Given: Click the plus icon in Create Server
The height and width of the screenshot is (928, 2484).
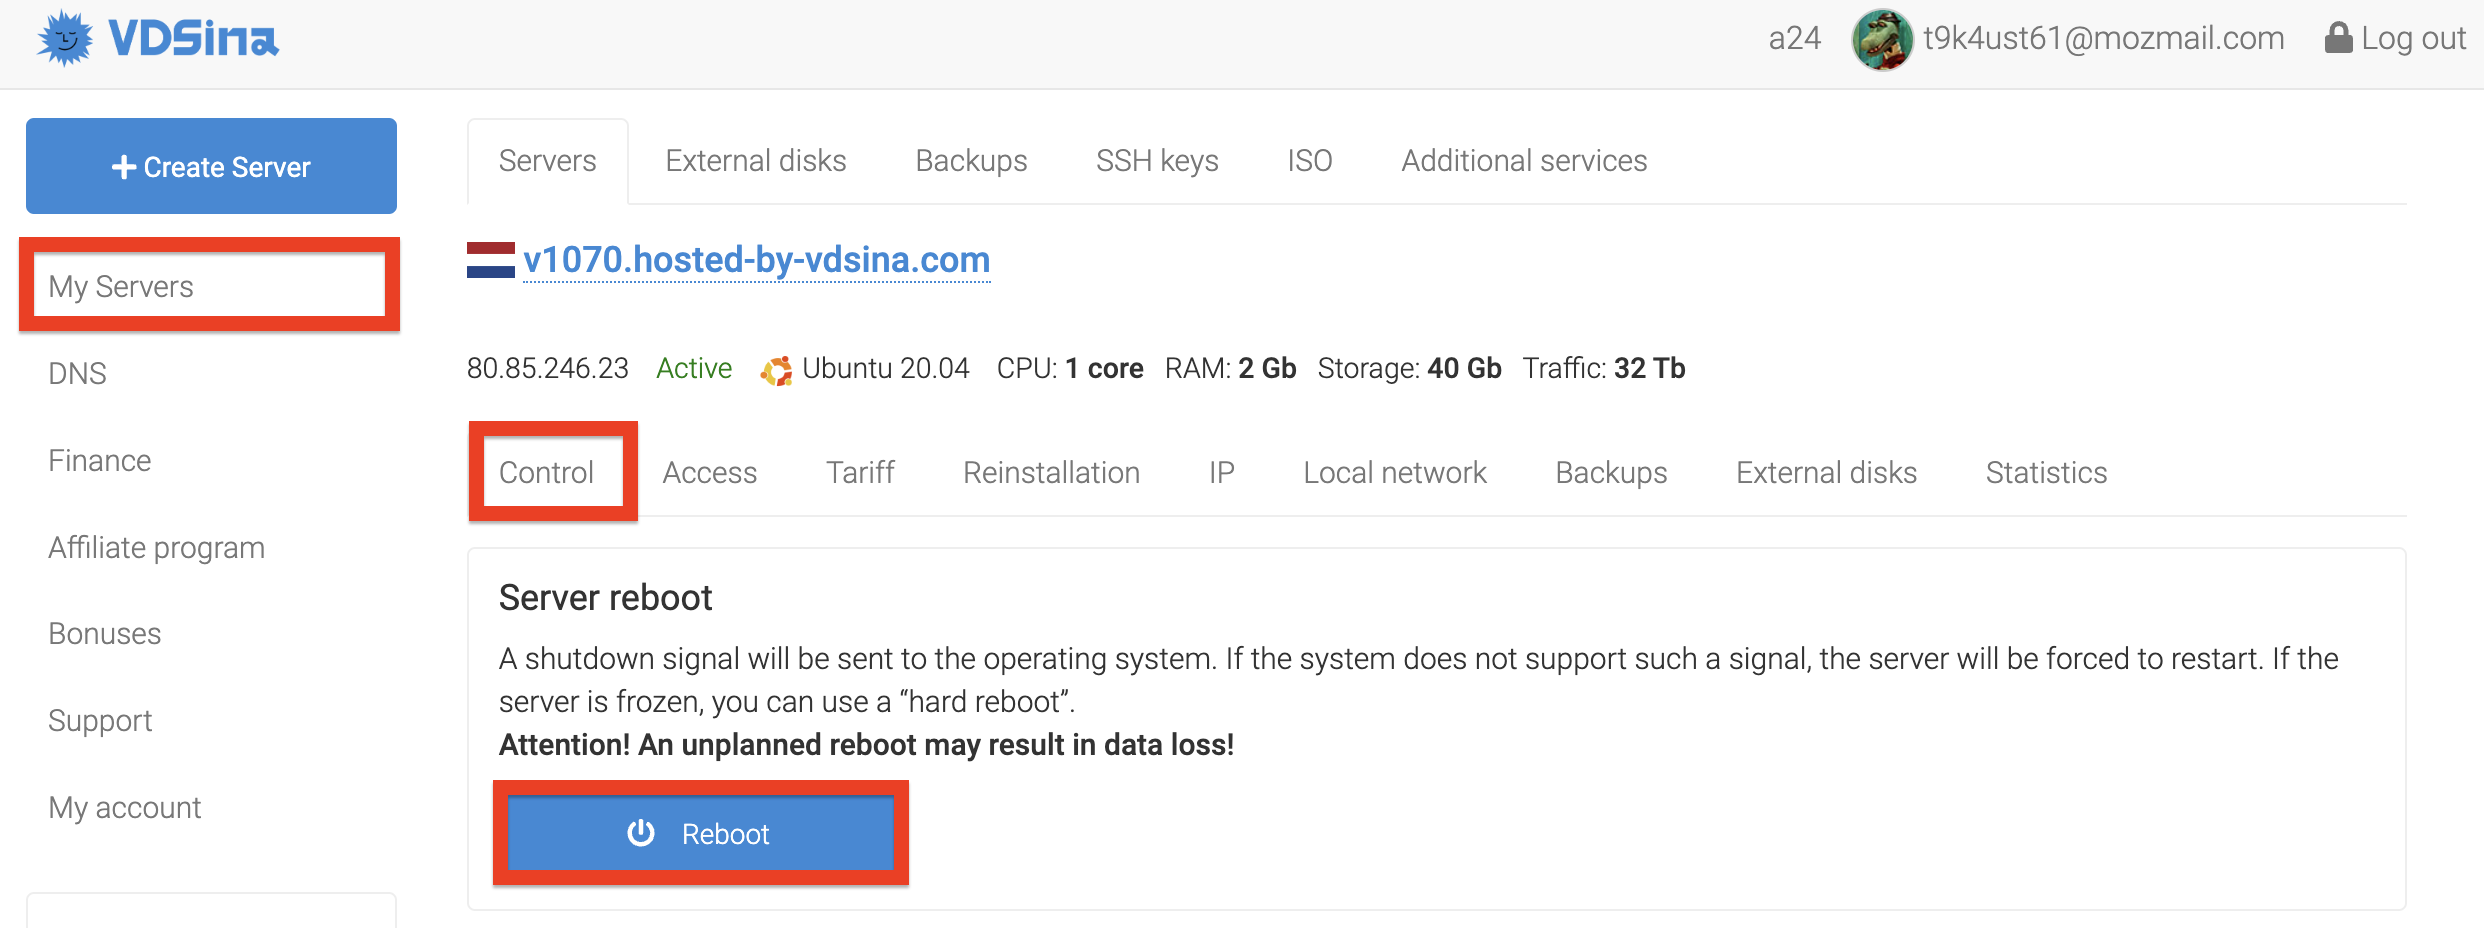Looking at the screenshot, I should click(x=124, y=167).
